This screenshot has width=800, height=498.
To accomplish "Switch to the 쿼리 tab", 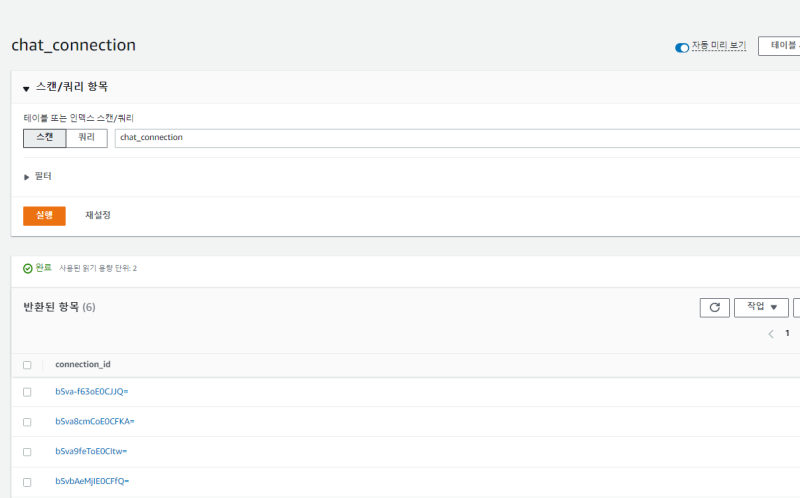I will point(87,137).
